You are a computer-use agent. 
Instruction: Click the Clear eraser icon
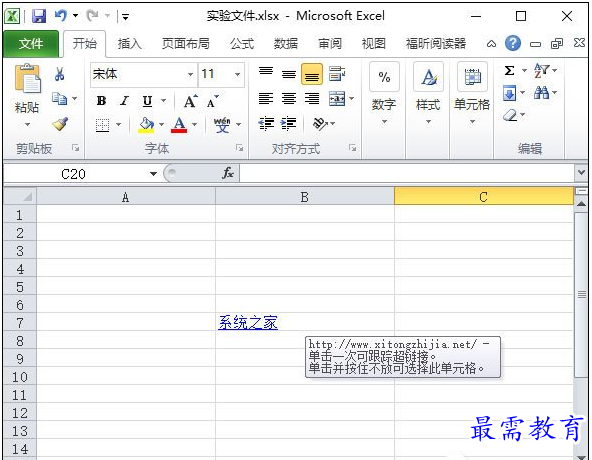(510, 115)
